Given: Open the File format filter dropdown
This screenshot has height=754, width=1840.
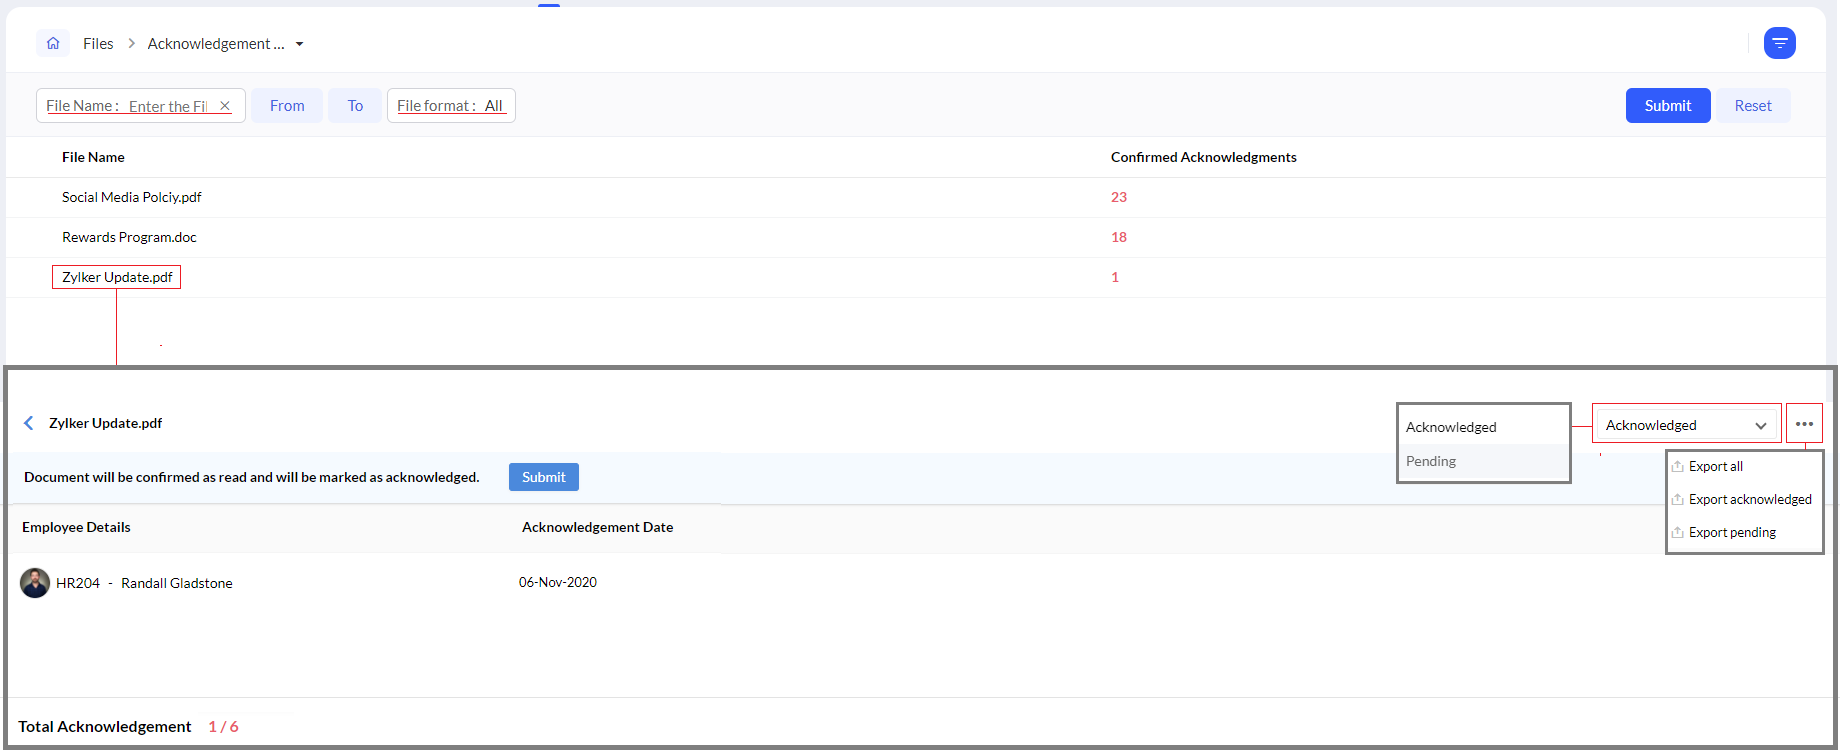Looking at the screenshot, I should (x=451, y=106).
